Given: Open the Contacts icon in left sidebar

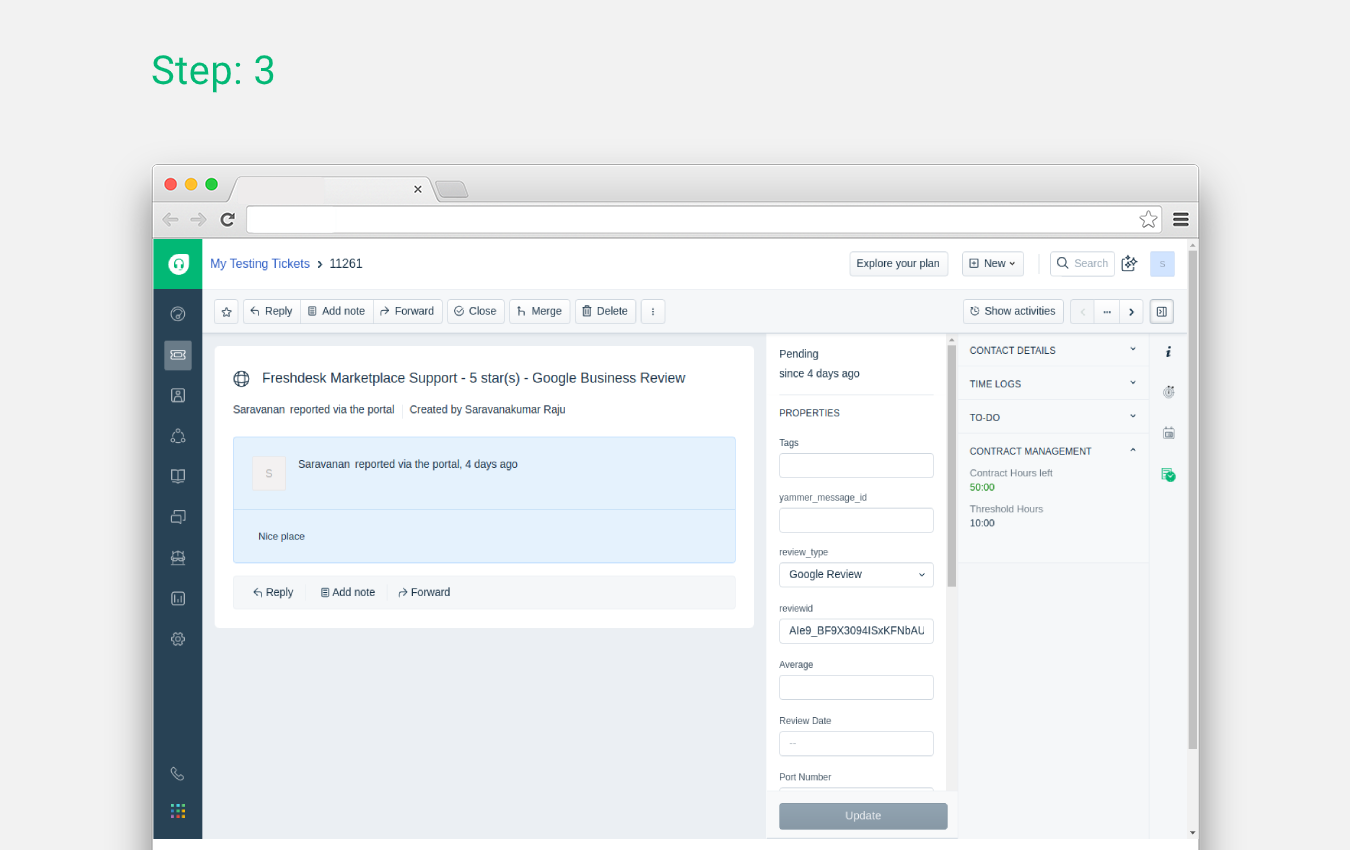Looking at the screenshot, I should click(x=178, y=395).
